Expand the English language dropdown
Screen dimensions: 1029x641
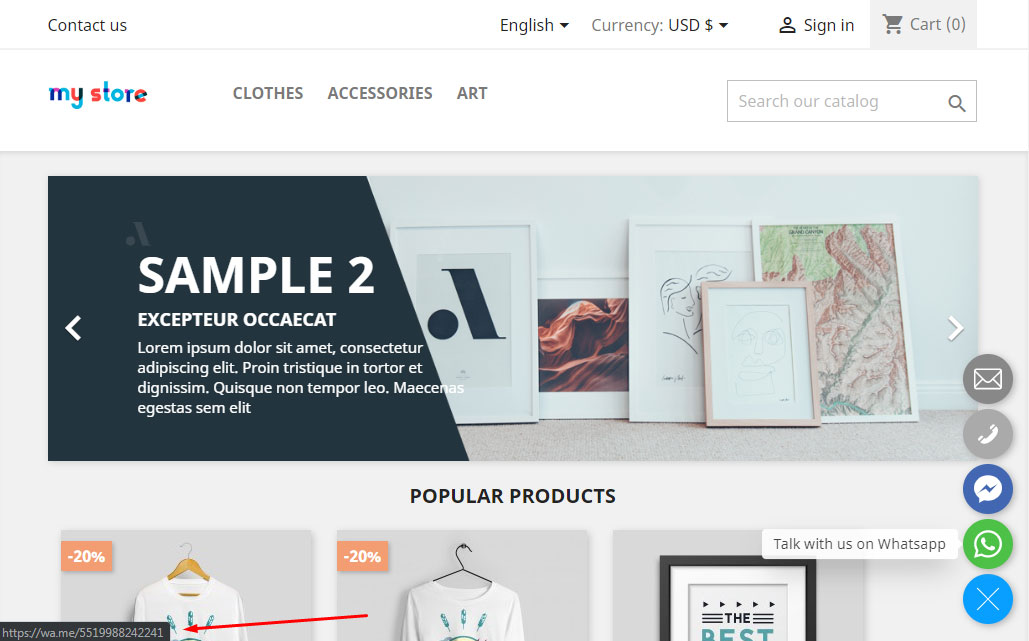tap(534, 26)
